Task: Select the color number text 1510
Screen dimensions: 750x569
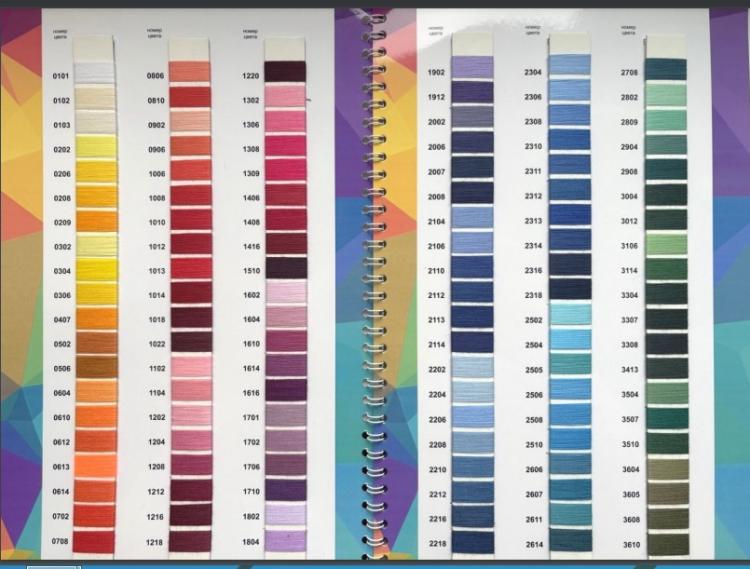Action: pos(252,271)
